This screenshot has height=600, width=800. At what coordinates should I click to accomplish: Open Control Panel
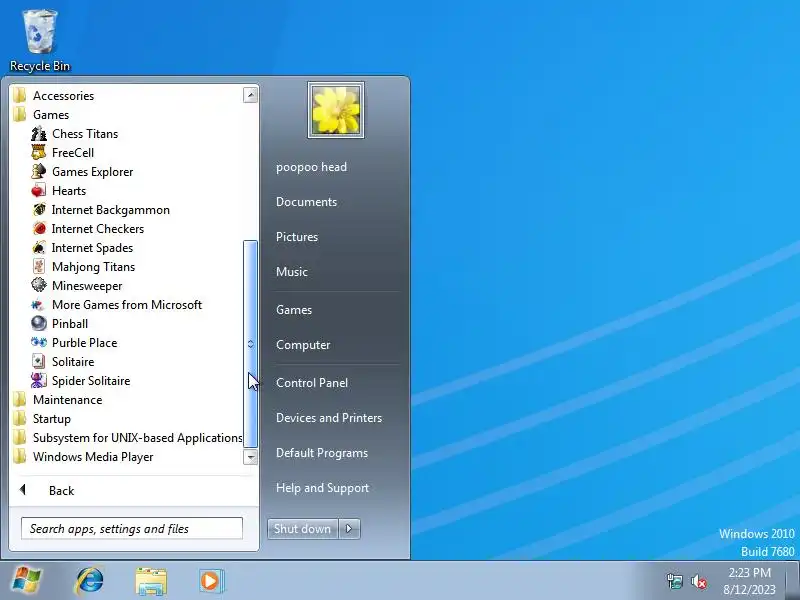tap(312, 383)
